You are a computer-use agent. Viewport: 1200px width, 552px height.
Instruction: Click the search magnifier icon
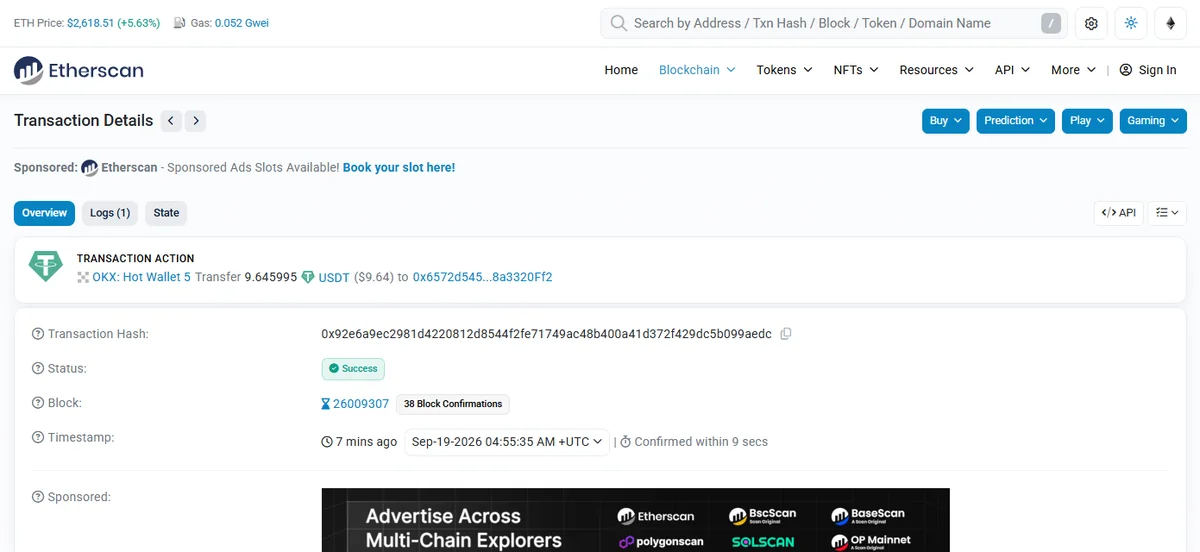click(x=619, y=23)
